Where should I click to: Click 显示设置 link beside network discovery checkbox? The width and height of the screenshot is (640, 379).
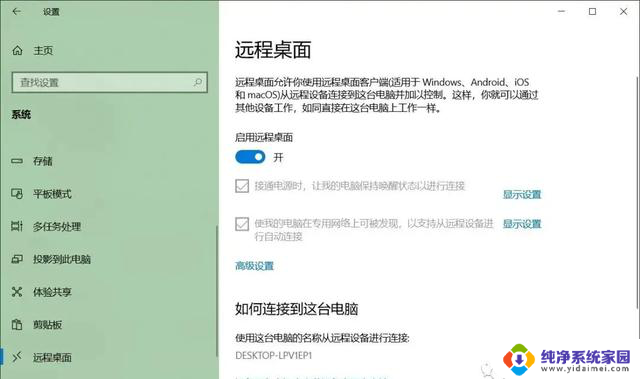click(x=522, y=224)
